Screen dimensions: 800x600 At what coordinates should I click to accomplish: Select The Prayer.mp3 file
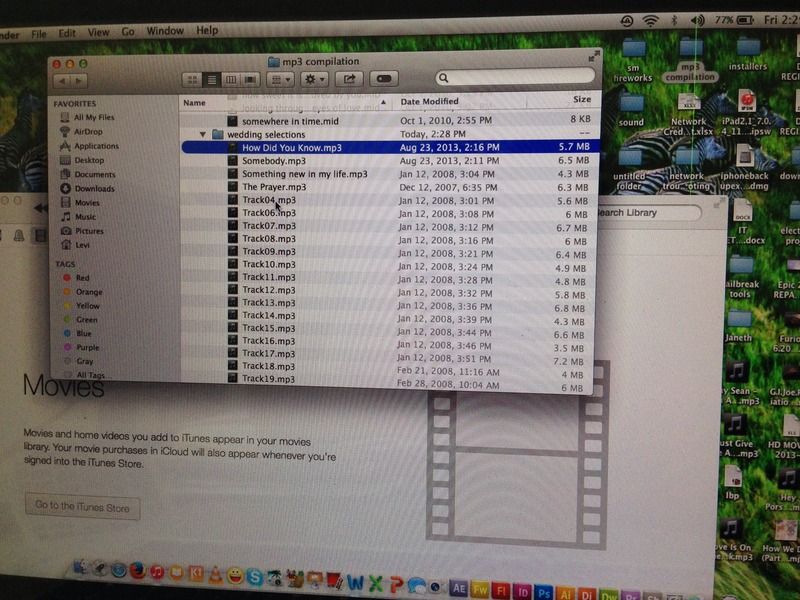point(274,187)
